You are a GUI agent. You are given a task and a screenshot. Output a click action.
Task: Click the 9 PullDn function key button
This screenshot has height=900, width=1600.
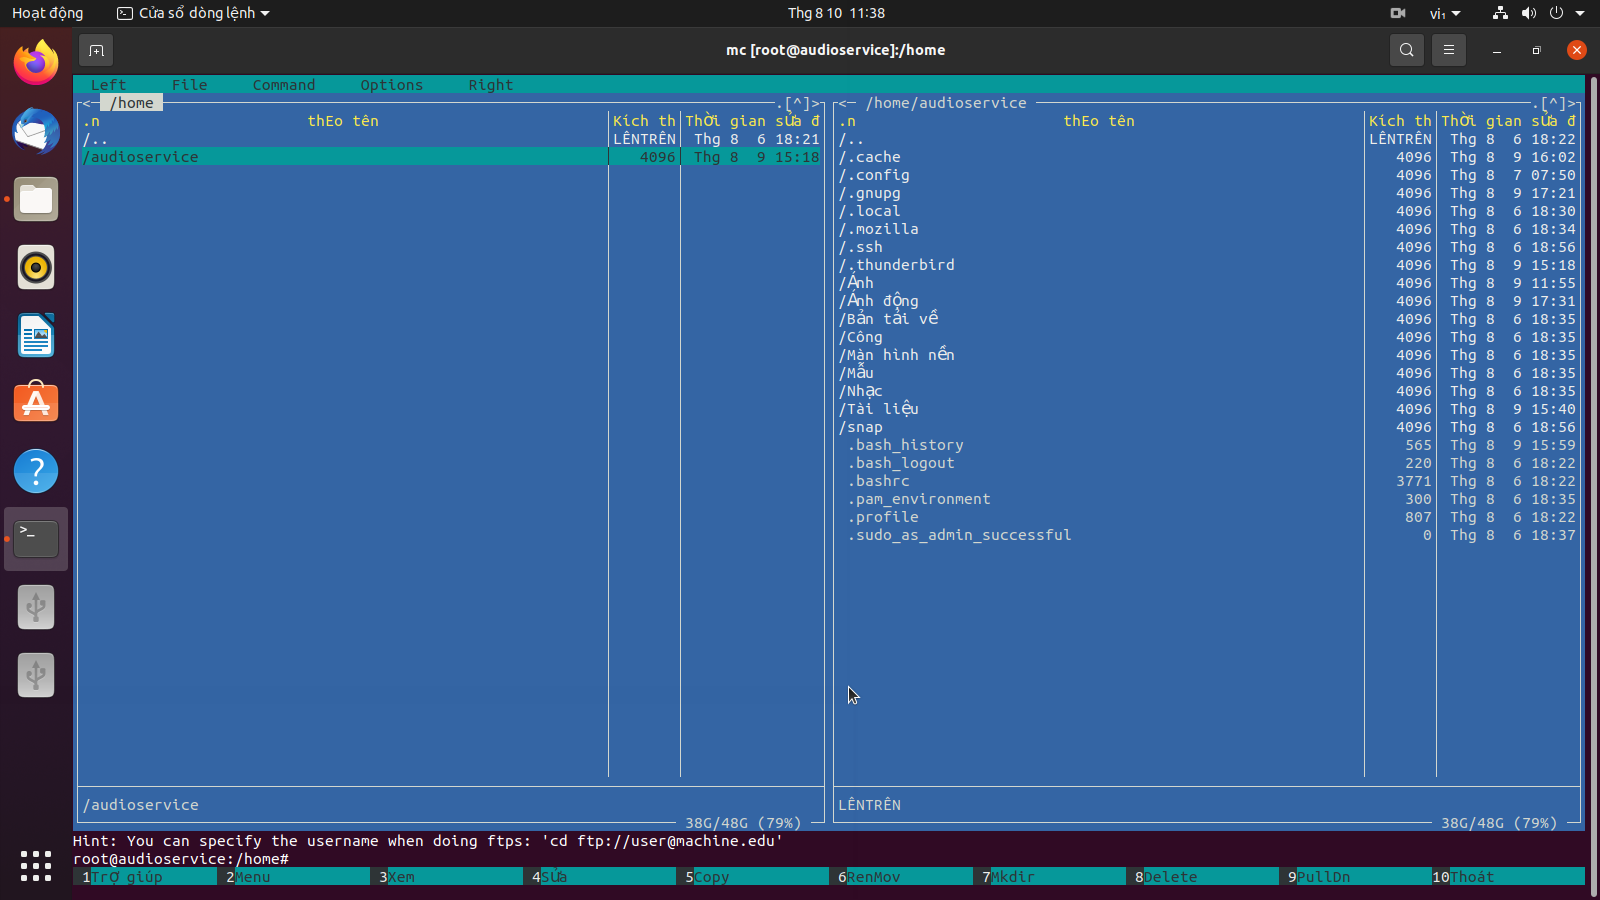1359,877
